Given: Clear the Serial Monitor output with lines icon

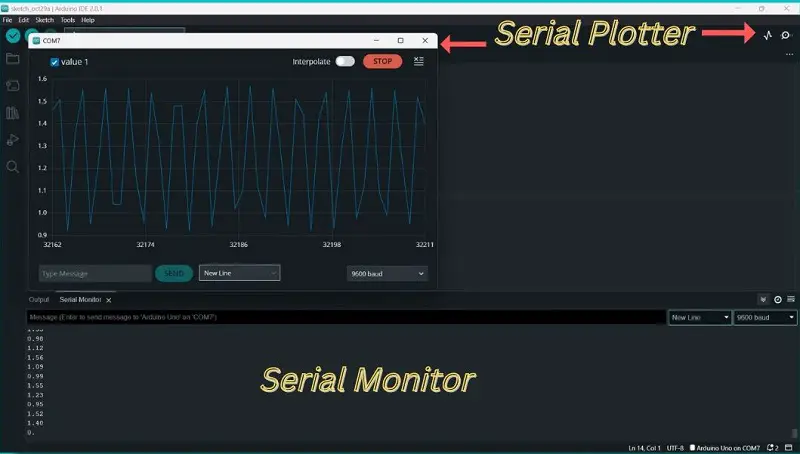Looking at the screenshot, I should [791, 299].
